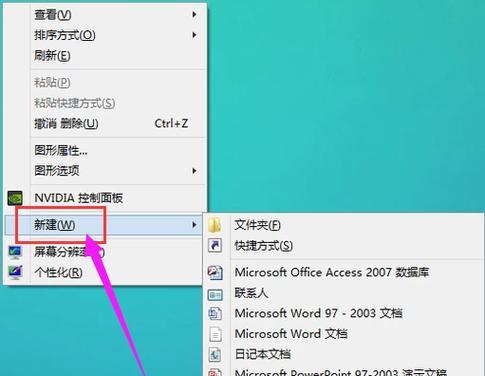Select the 粘贴(P) entry

click(x=105, y=82)
